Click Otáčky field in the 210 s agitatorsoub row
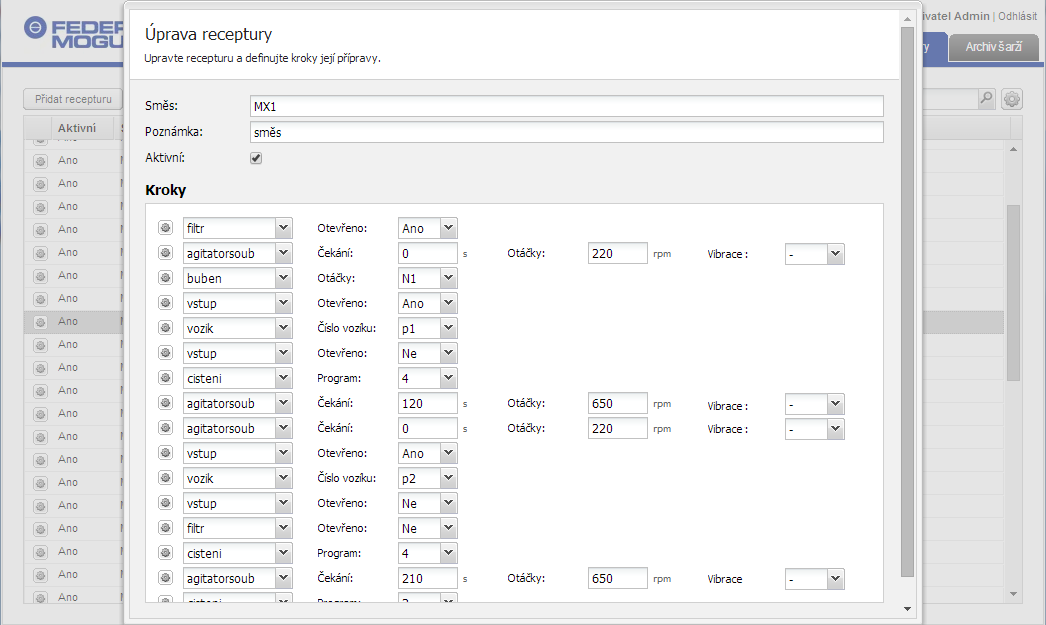This screenshot has height=625, width=1046. (x=617, y=578)
